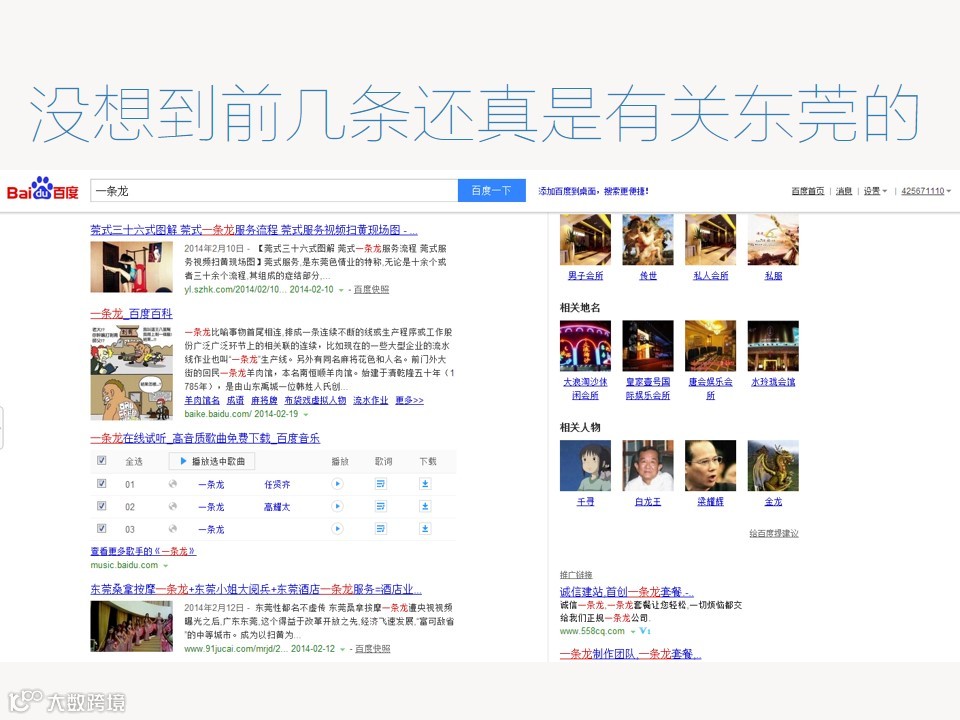
Task: Toggle checkbox for song 03
Action: [x=102, y=528]
